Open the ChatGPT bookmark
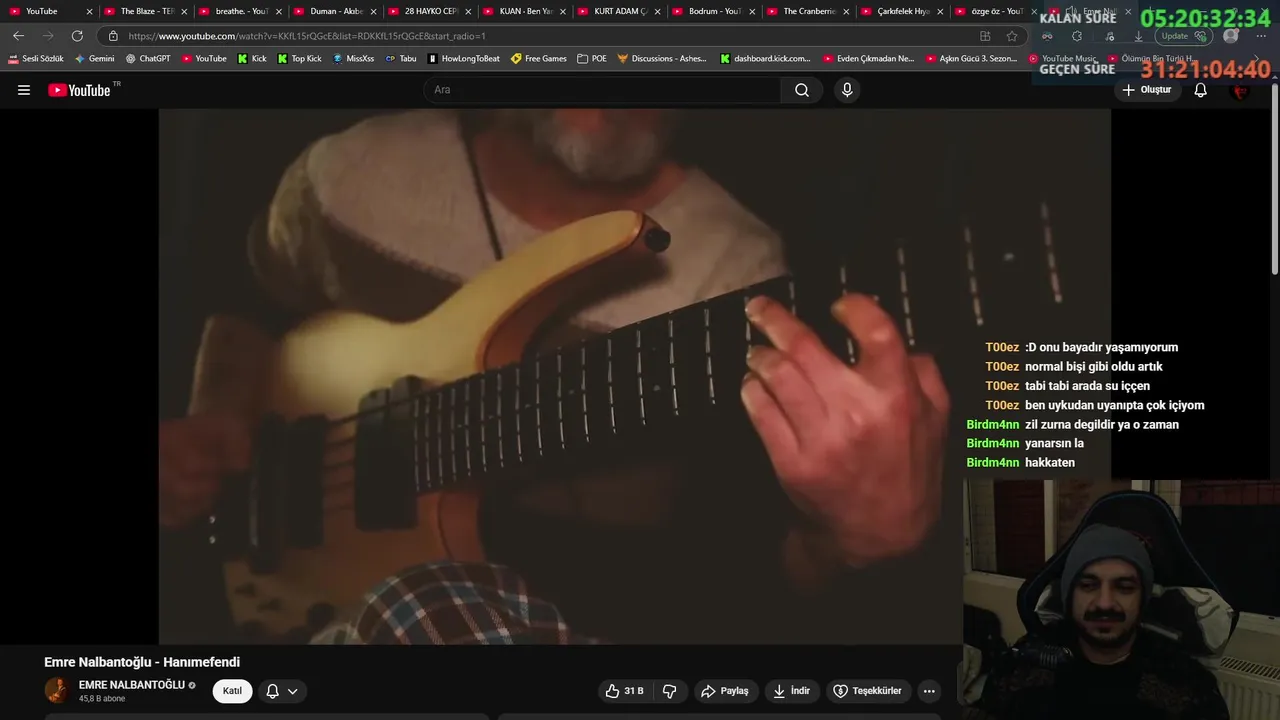The width and height of the screenshot is (1280, 720). click(x=148, y=58)
